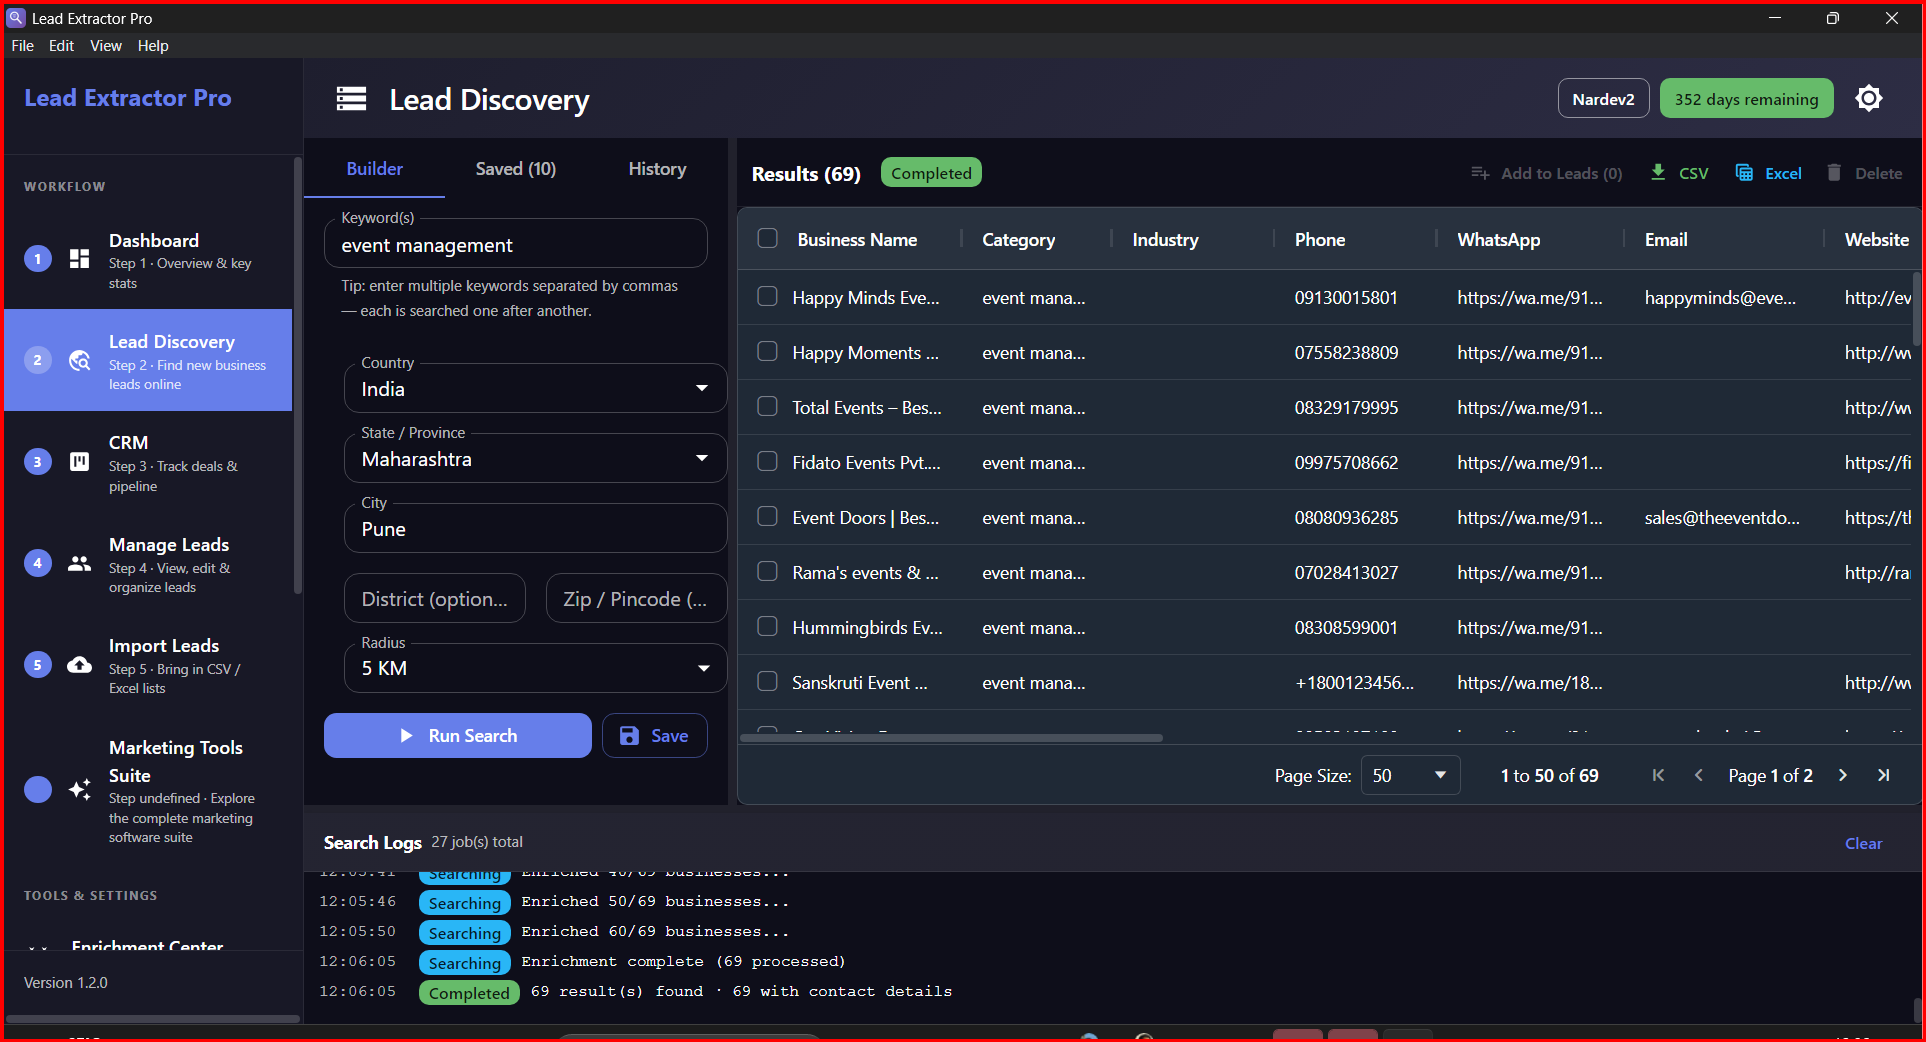
Task: Click the CSV download arrow icon
Action: click(x=1658, y=172)
